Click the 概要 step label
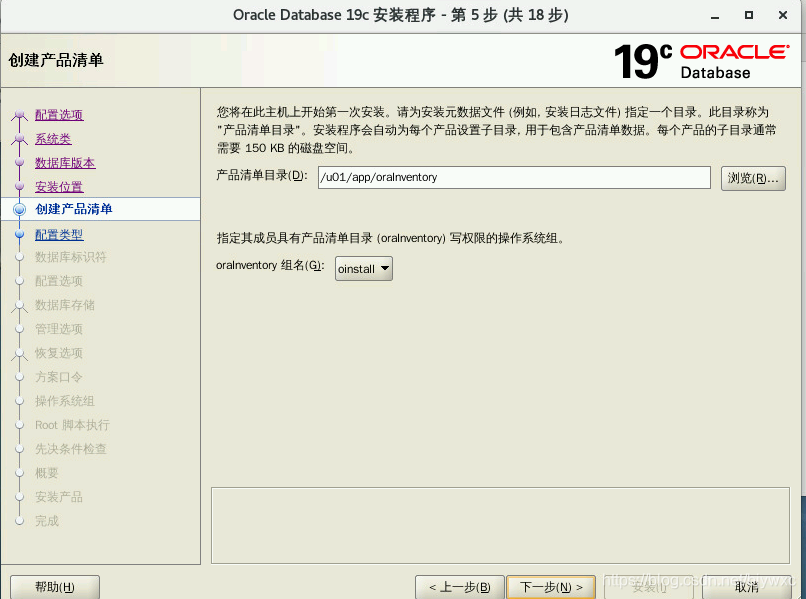 47,473
